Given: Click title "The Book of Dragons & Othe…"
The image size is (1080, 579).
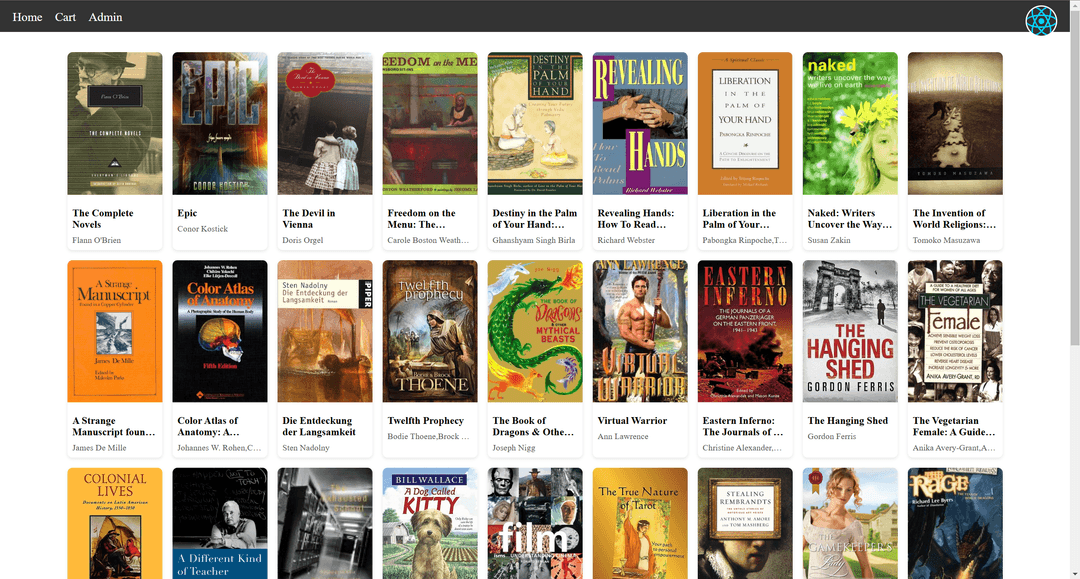Looking at the screenshot, I should (x=533, y=426).
